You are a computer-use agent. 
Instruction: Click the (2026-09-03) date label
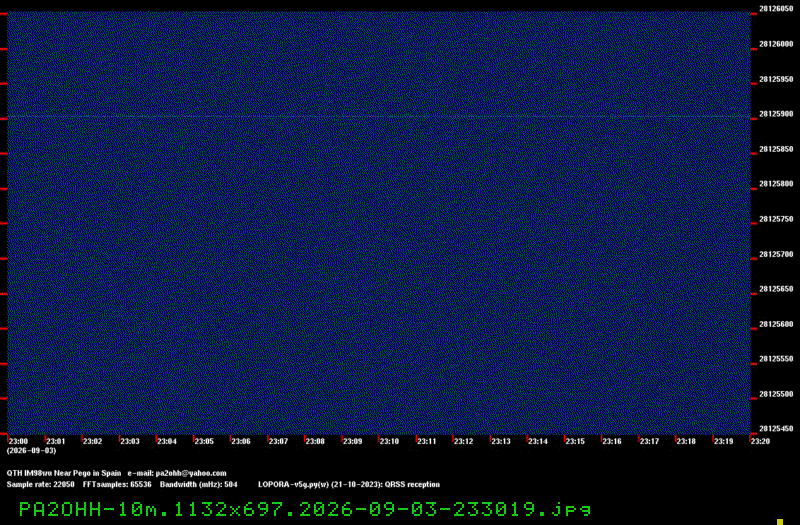click(x=32, y=451)
